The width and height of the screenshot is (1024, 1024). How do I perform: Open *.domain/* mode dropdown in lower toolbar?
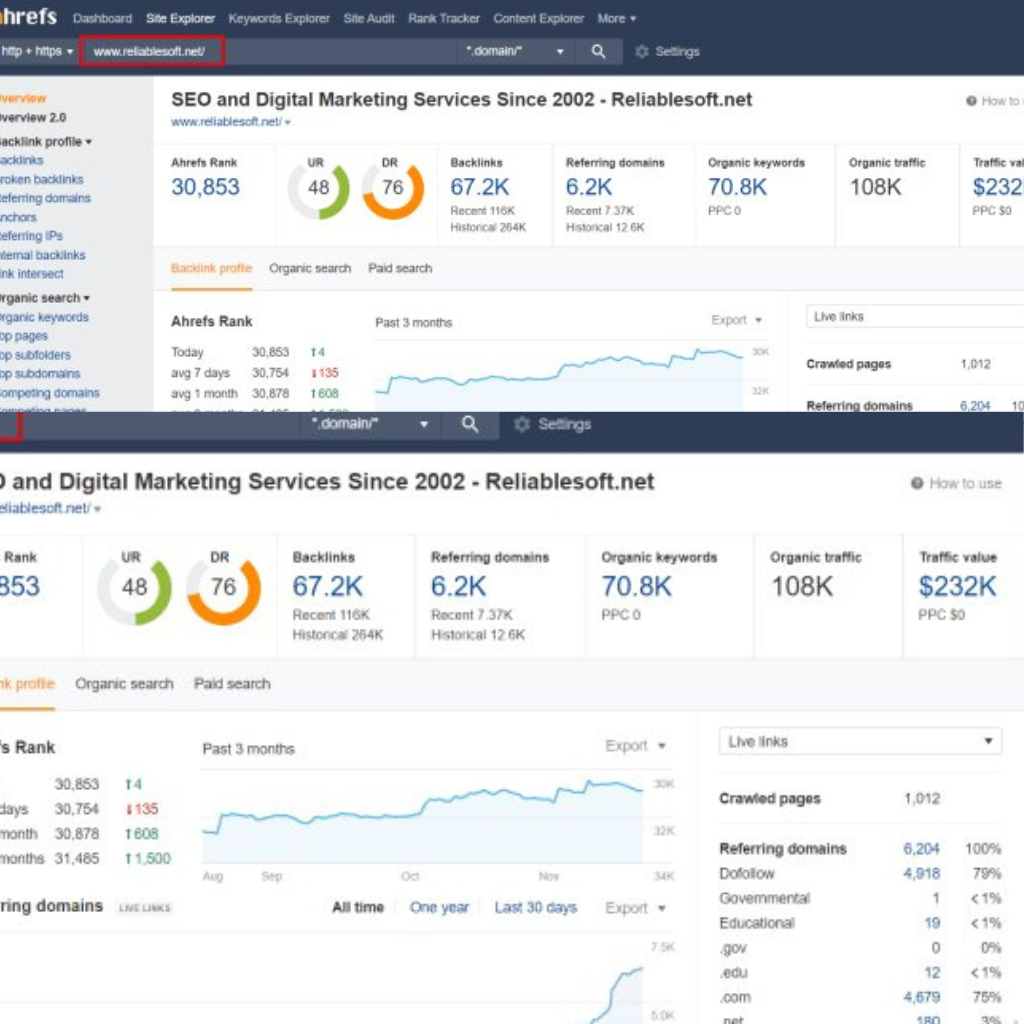click(370, 424)
